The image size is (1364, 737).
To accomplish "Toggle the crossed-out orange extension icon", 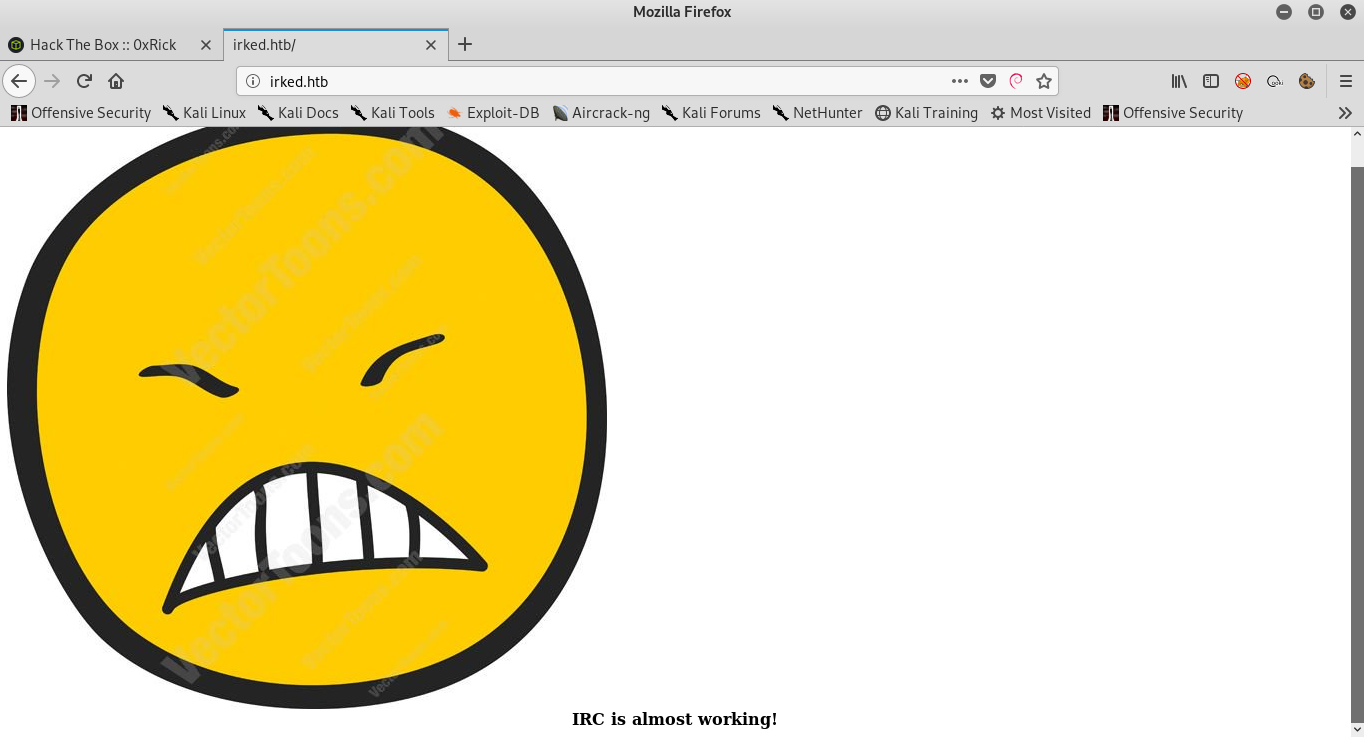I will [x=1243, y=81].
